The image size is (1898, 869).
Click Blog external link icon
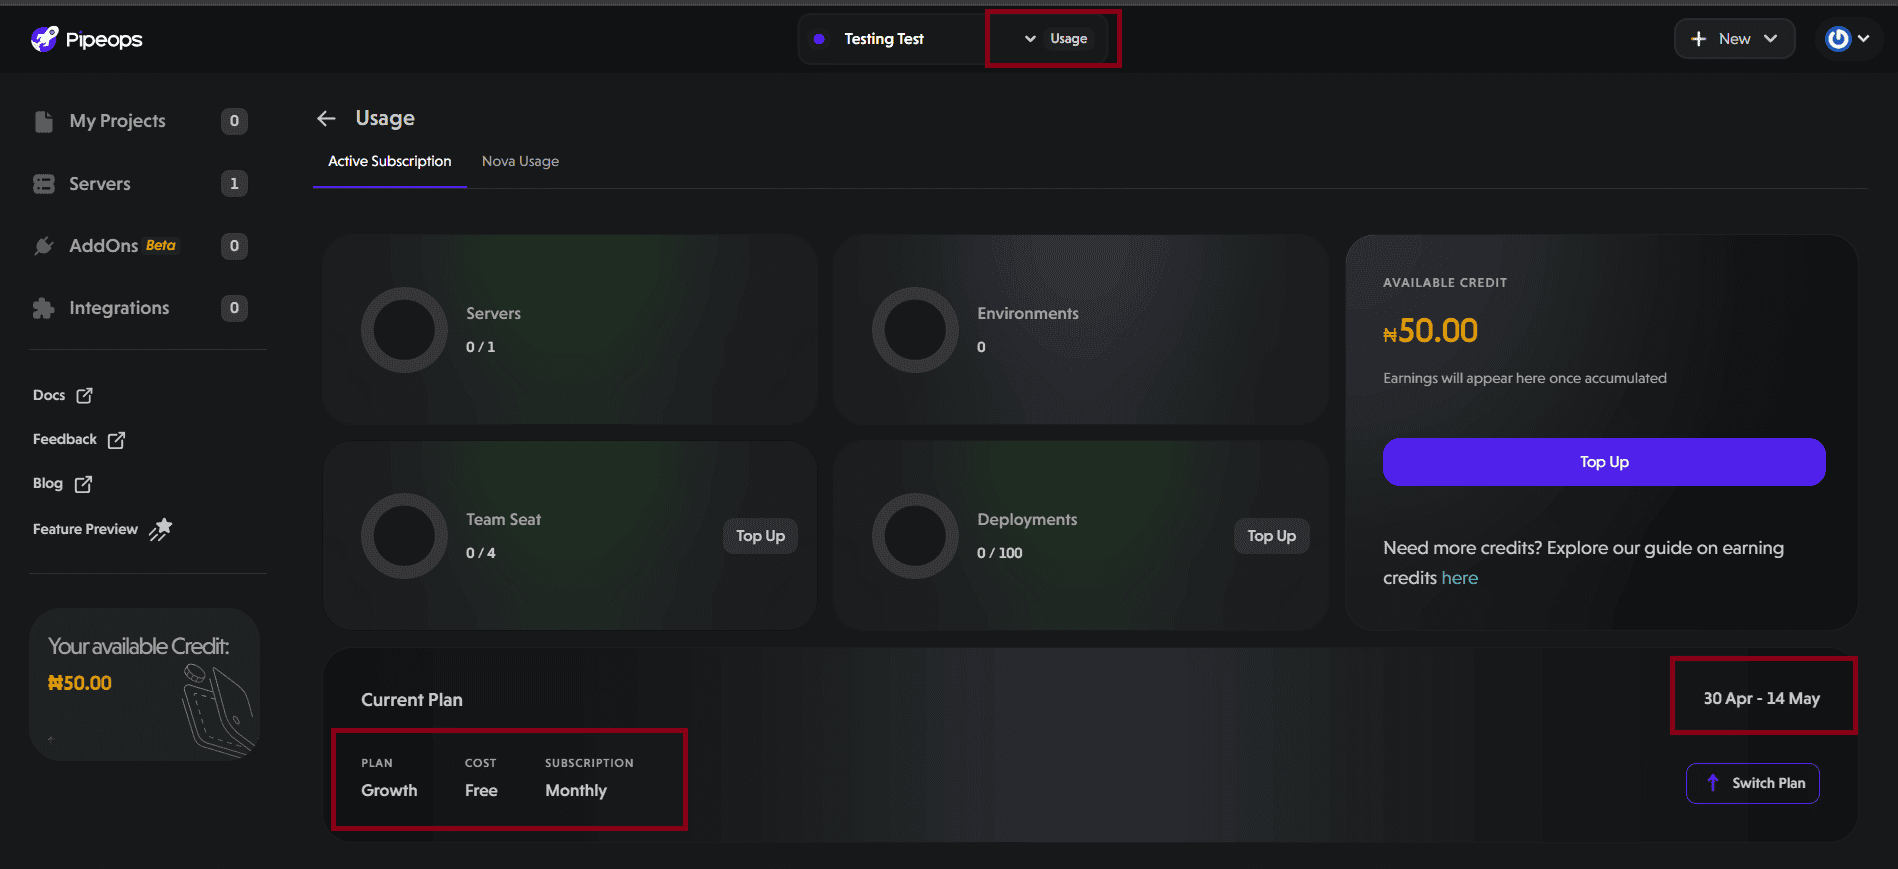pos(83,484)
